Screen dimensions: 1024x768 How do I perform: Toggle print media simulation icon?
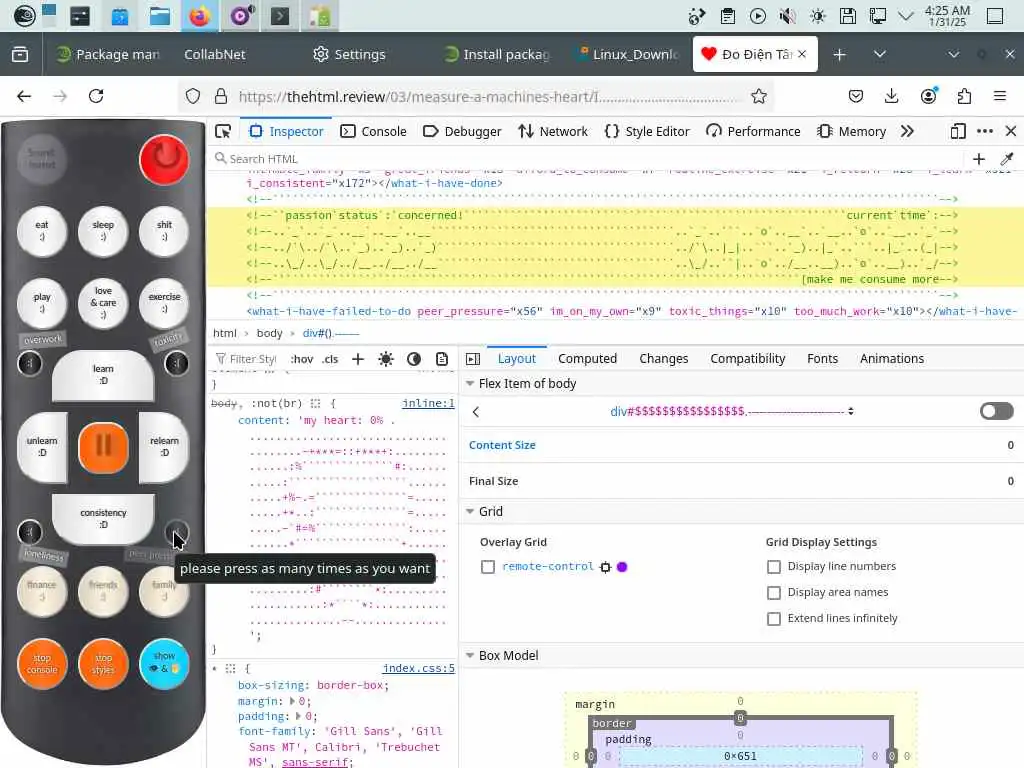442,359
